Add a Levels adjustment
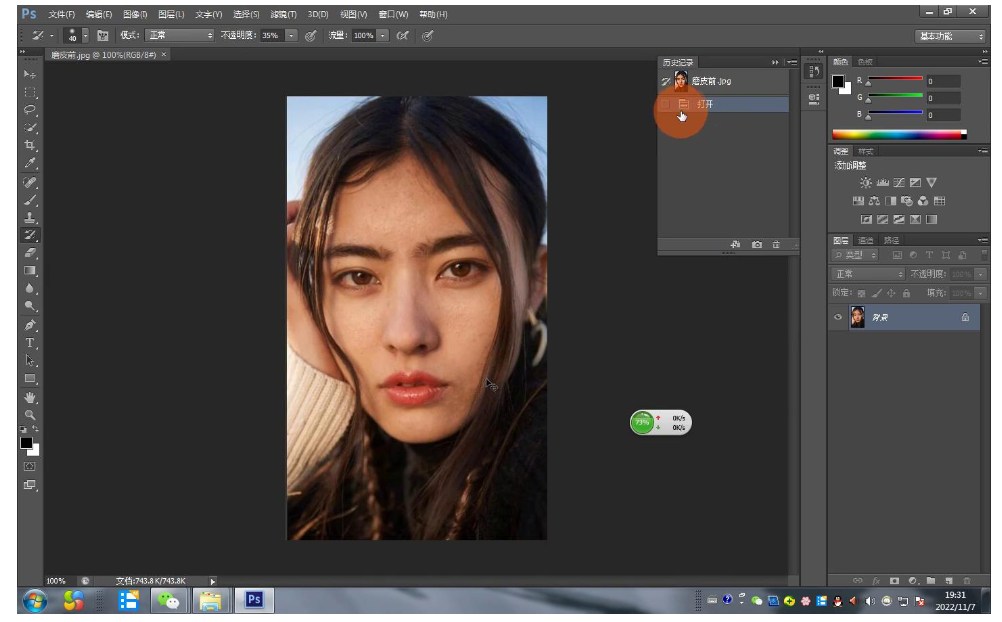 point(883,183)
